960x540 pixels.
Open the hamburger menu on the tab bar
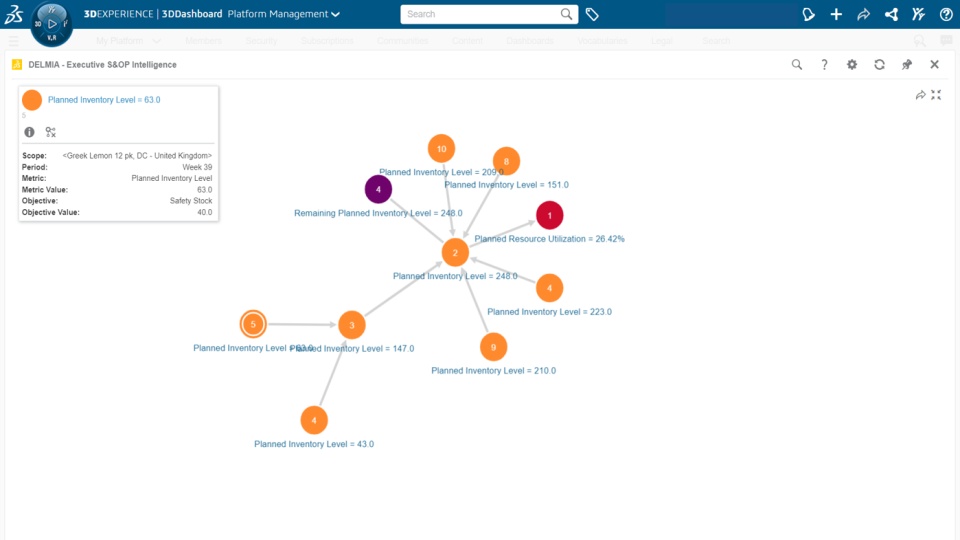13,40
